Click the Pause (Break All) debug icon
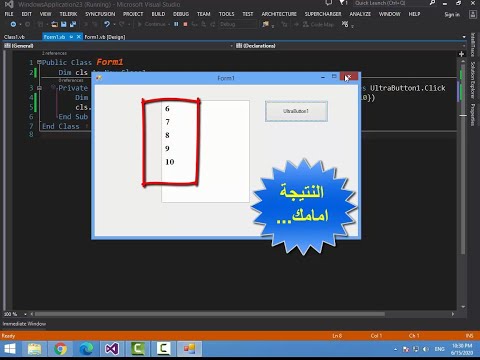Image resolution: width=480 pixels, height=360 pixels. click(x=176, y=24)
